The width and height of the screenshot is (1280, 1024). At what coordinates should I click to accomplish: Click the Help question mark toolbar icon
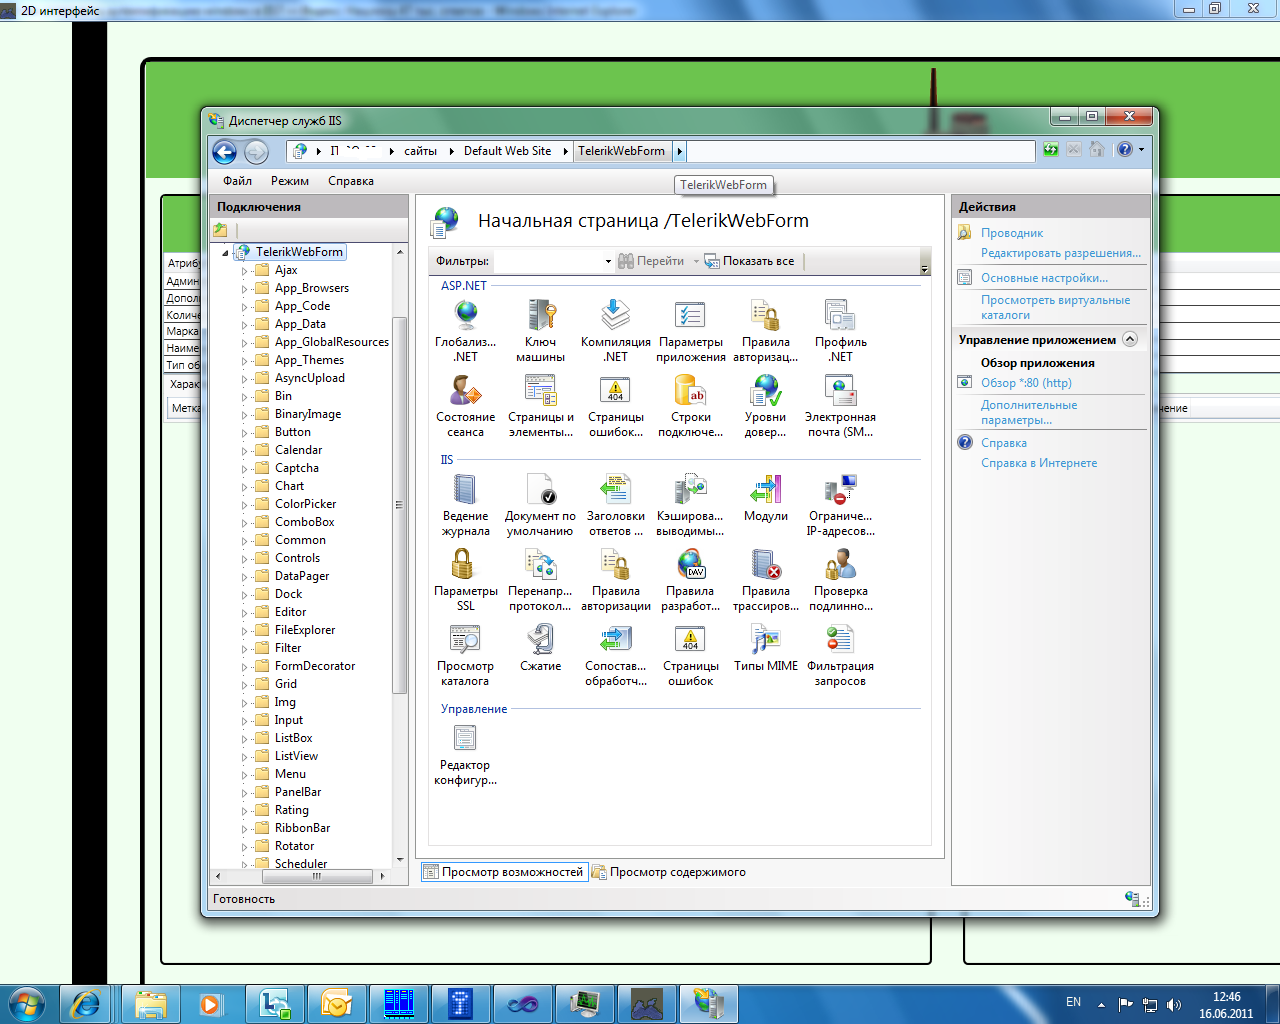pos(1125,150)
